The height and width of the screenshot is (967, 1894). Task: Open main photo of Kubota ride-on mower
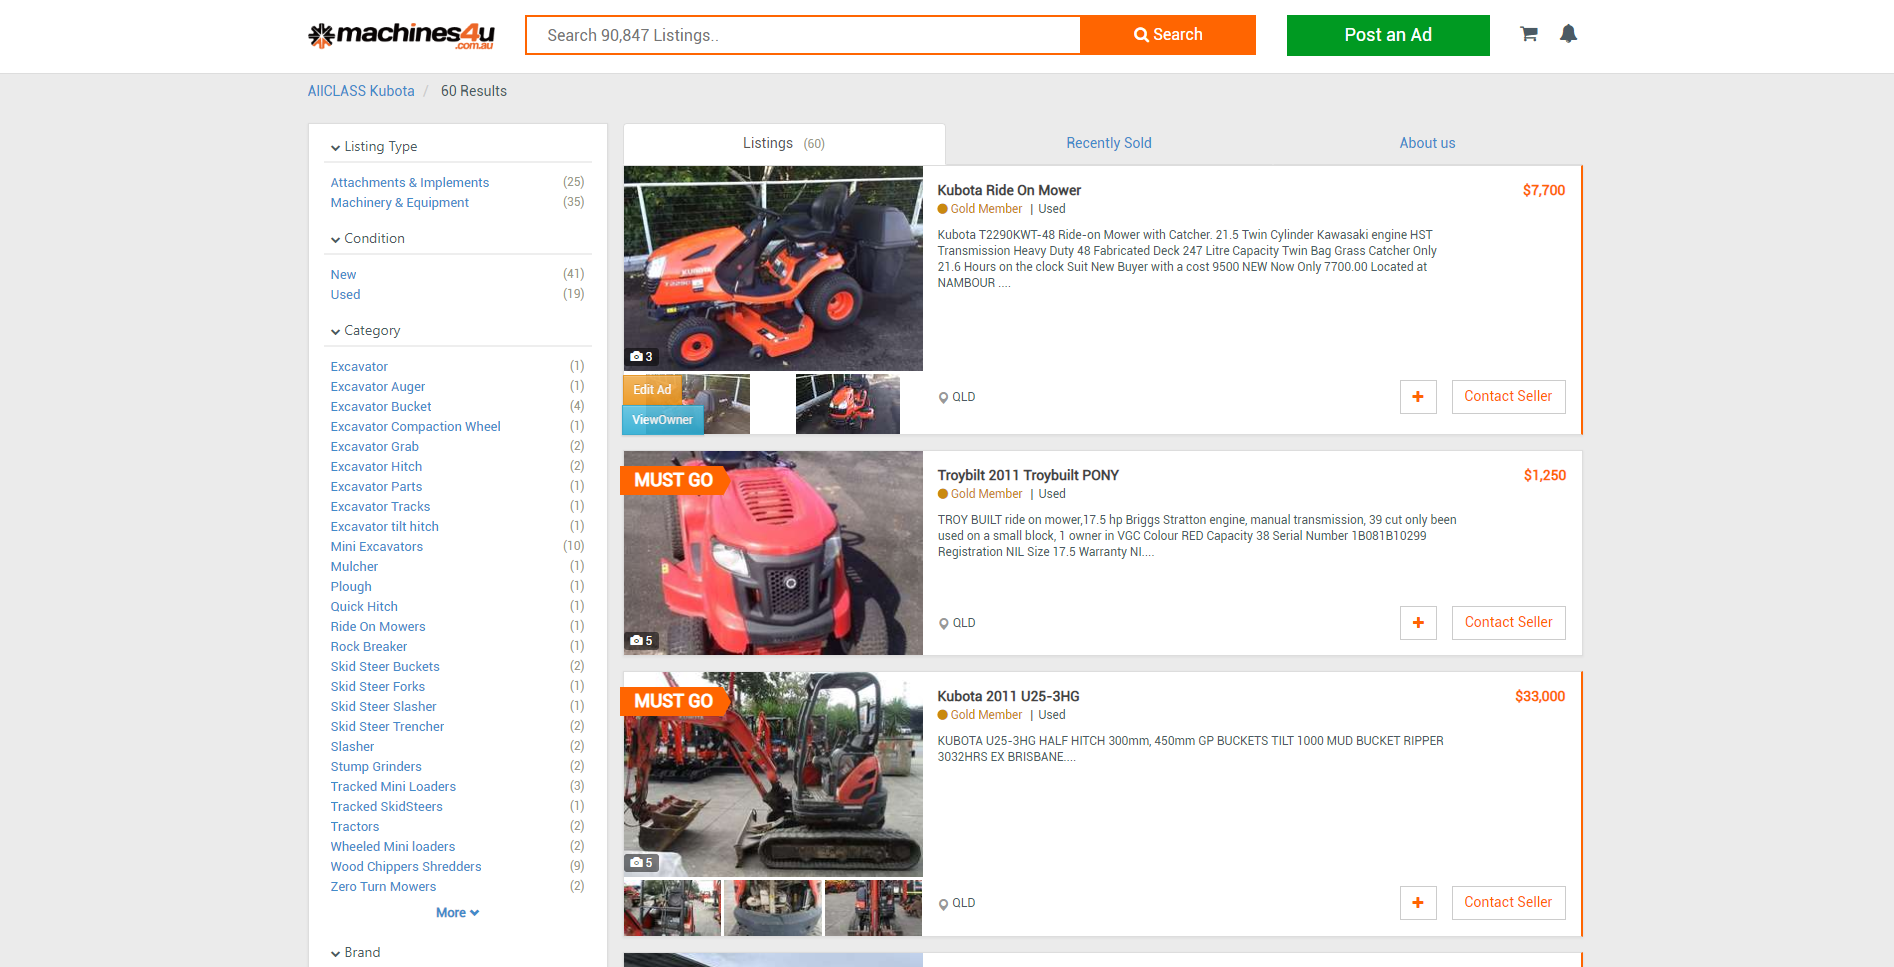[773, 268]
